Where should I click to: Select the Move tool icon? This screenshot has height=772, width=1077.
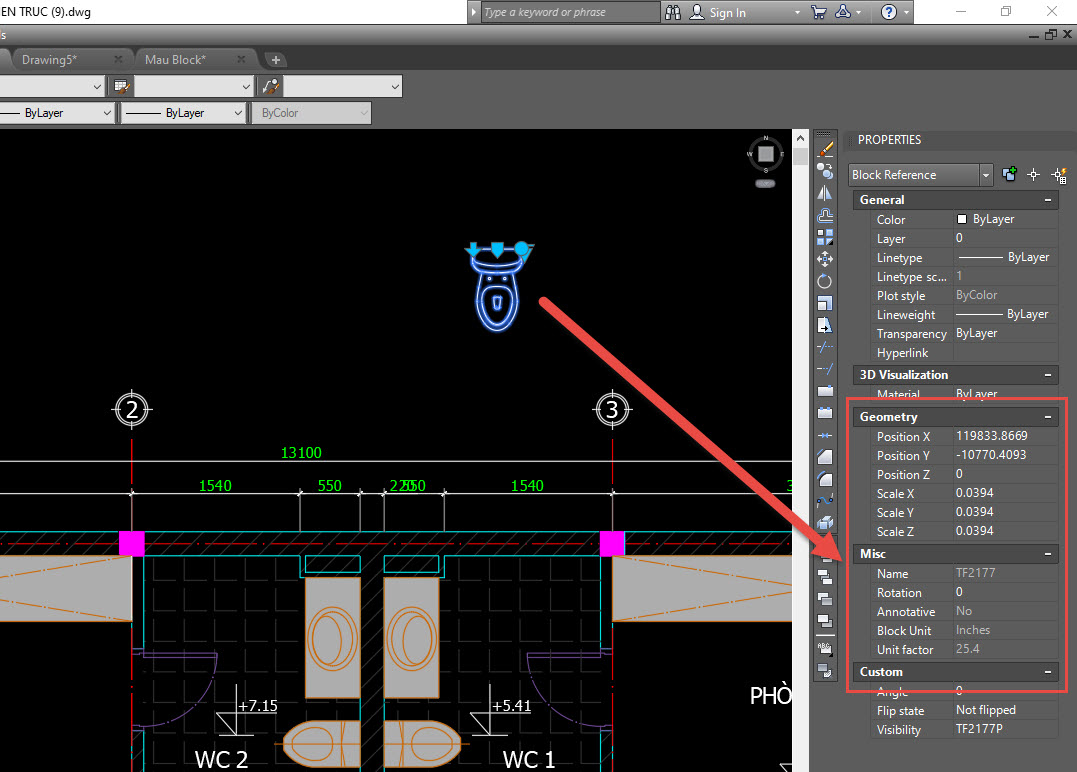pos(825,259)
